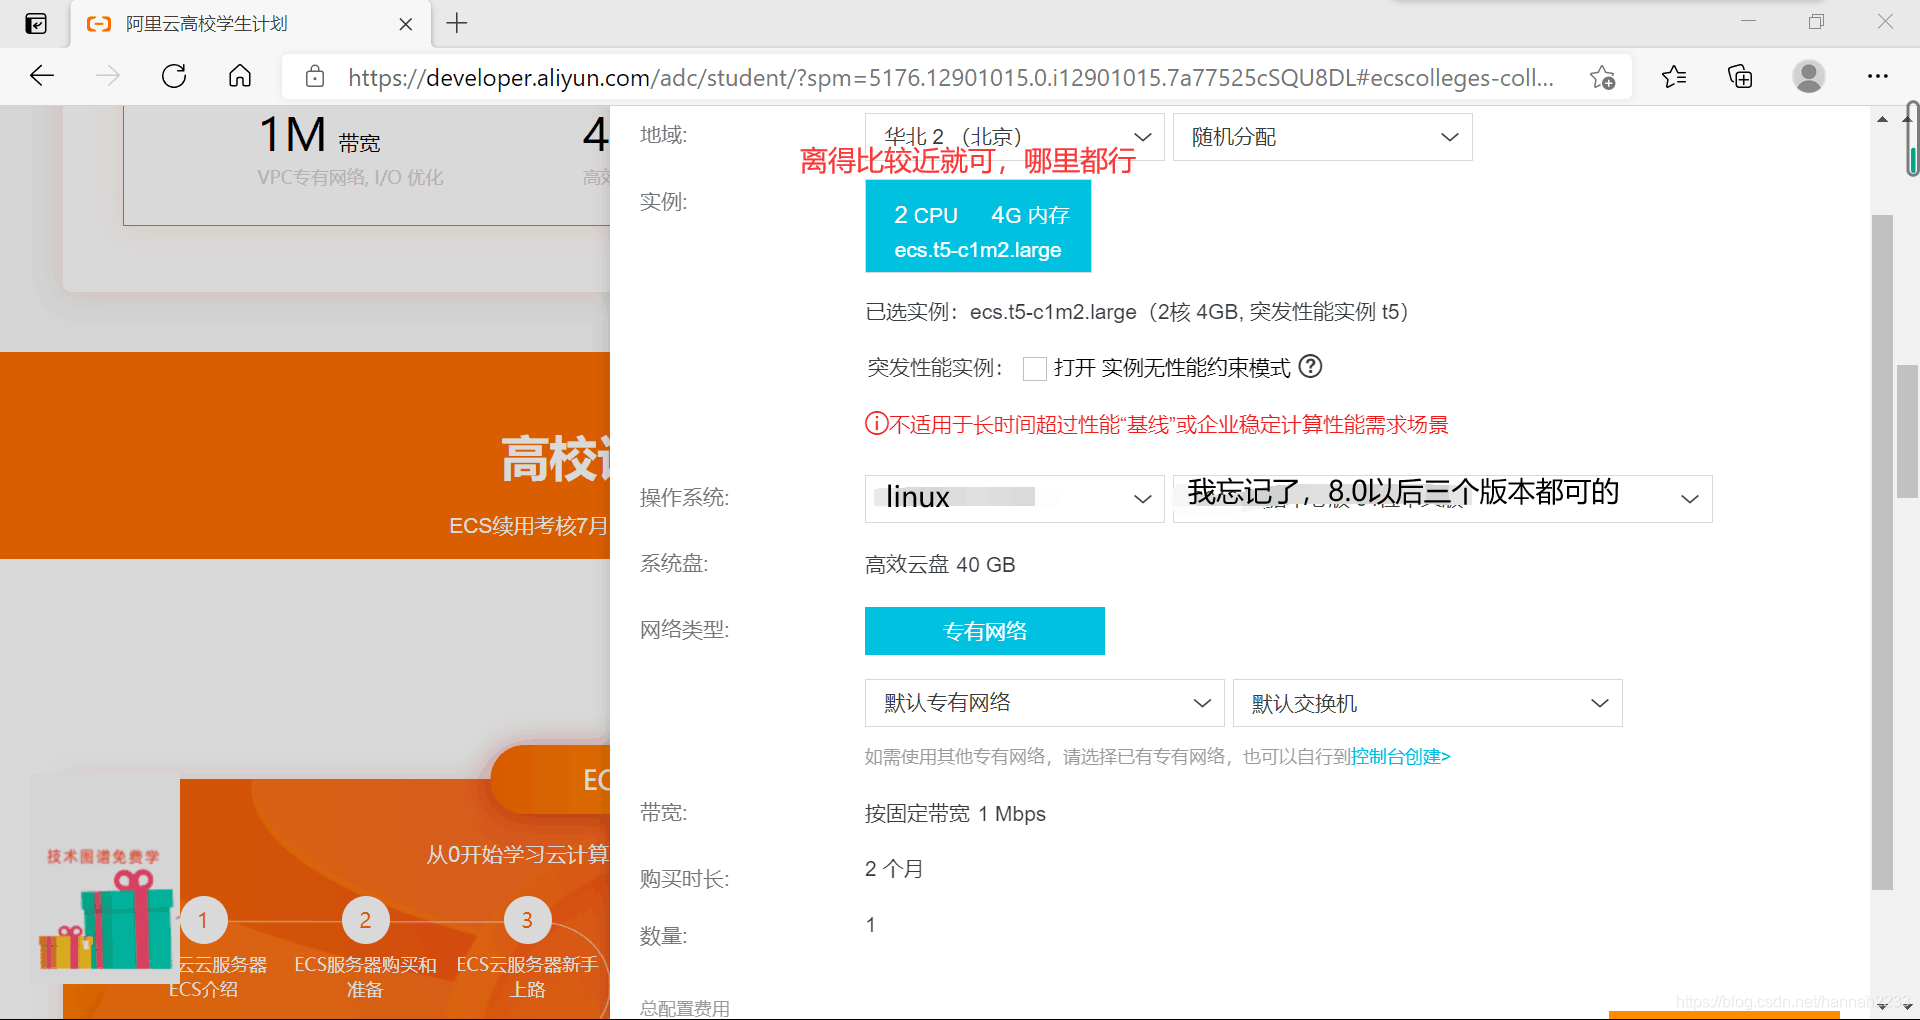Click the browser address bar URL
This screenshot has width=1920, height=1020.
pos(950,77)
